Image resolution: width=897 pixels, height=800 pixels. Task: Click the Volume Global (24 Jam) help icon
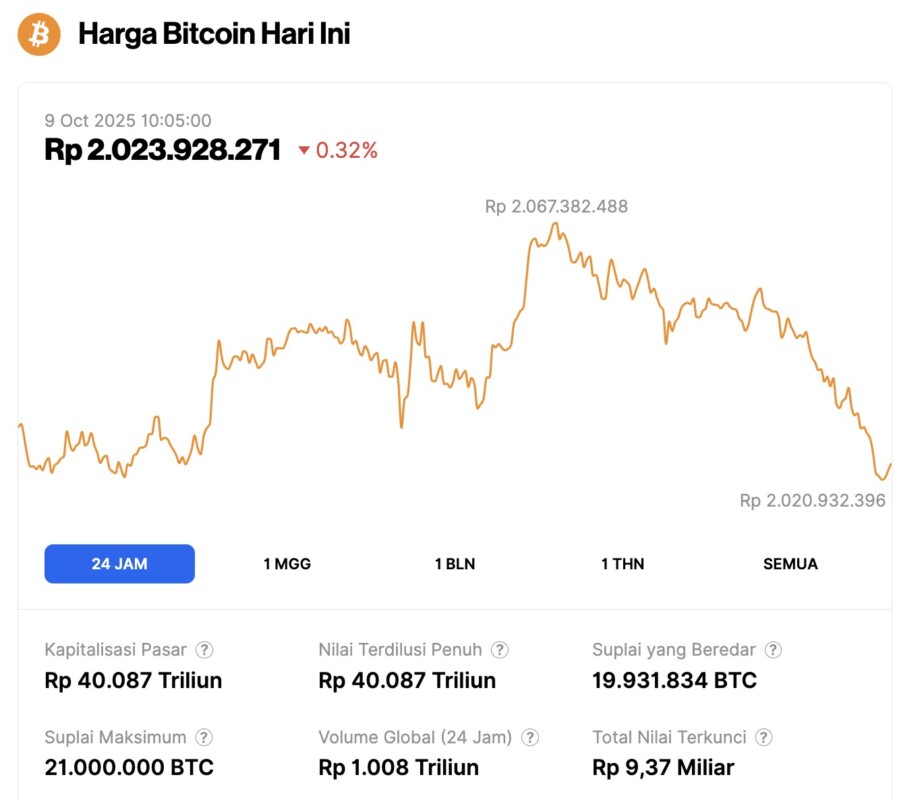530,738
